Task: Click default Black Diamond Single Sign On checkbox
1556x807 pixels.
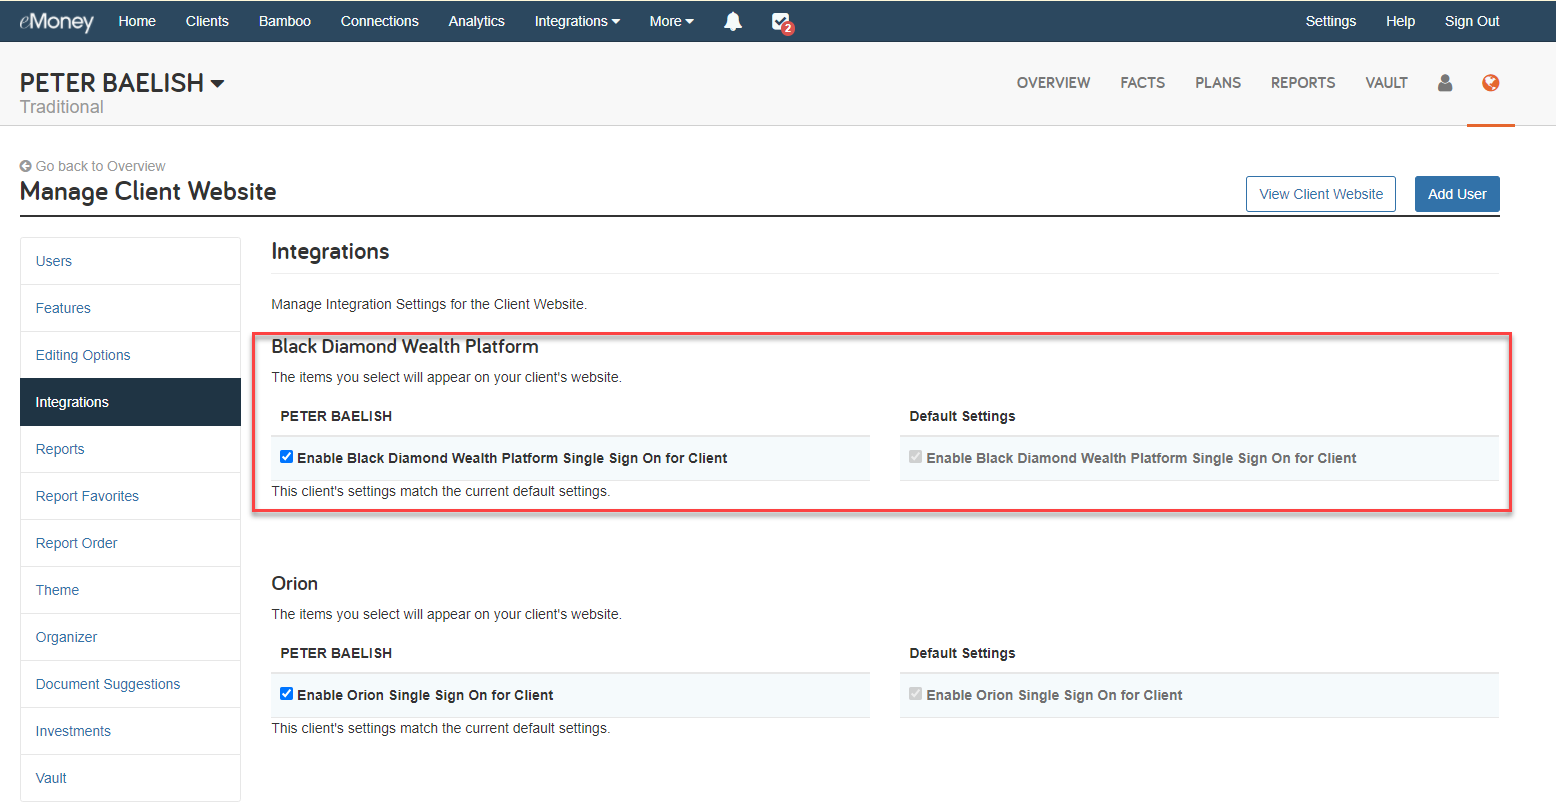Action: pyautogui.click(x=916, y=457)
